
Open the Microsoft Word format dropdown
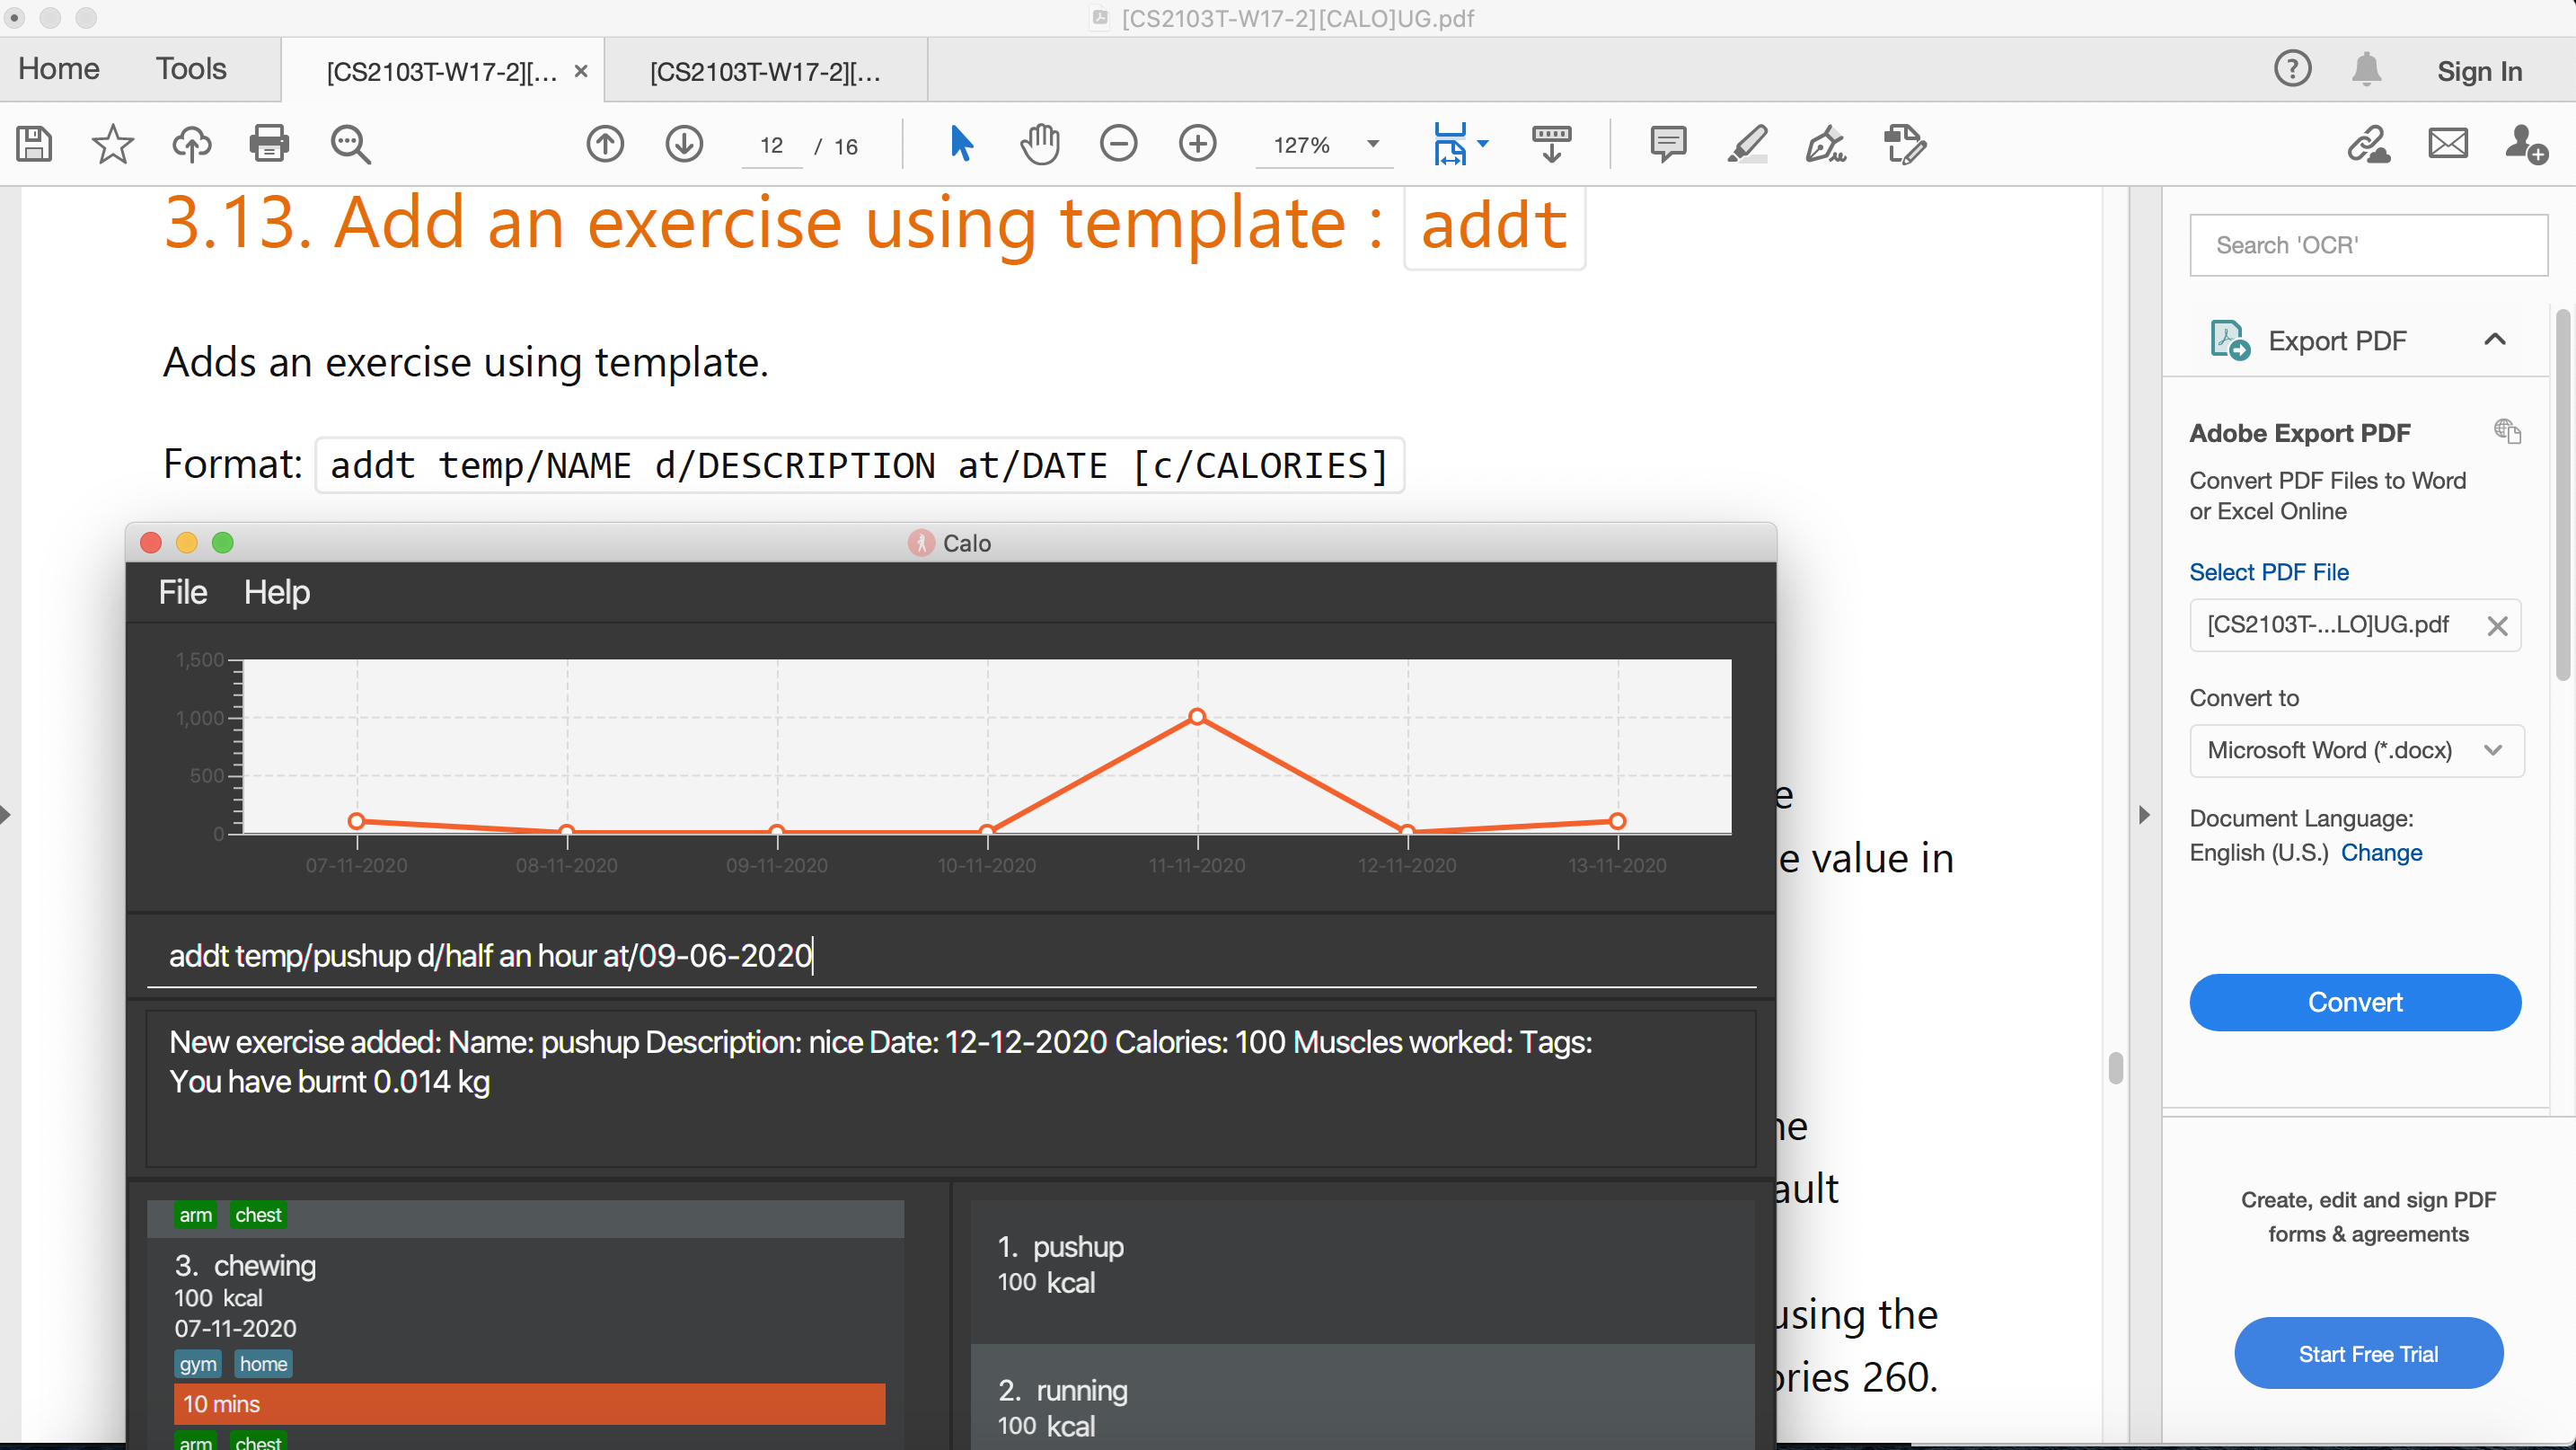point(2356,751)
